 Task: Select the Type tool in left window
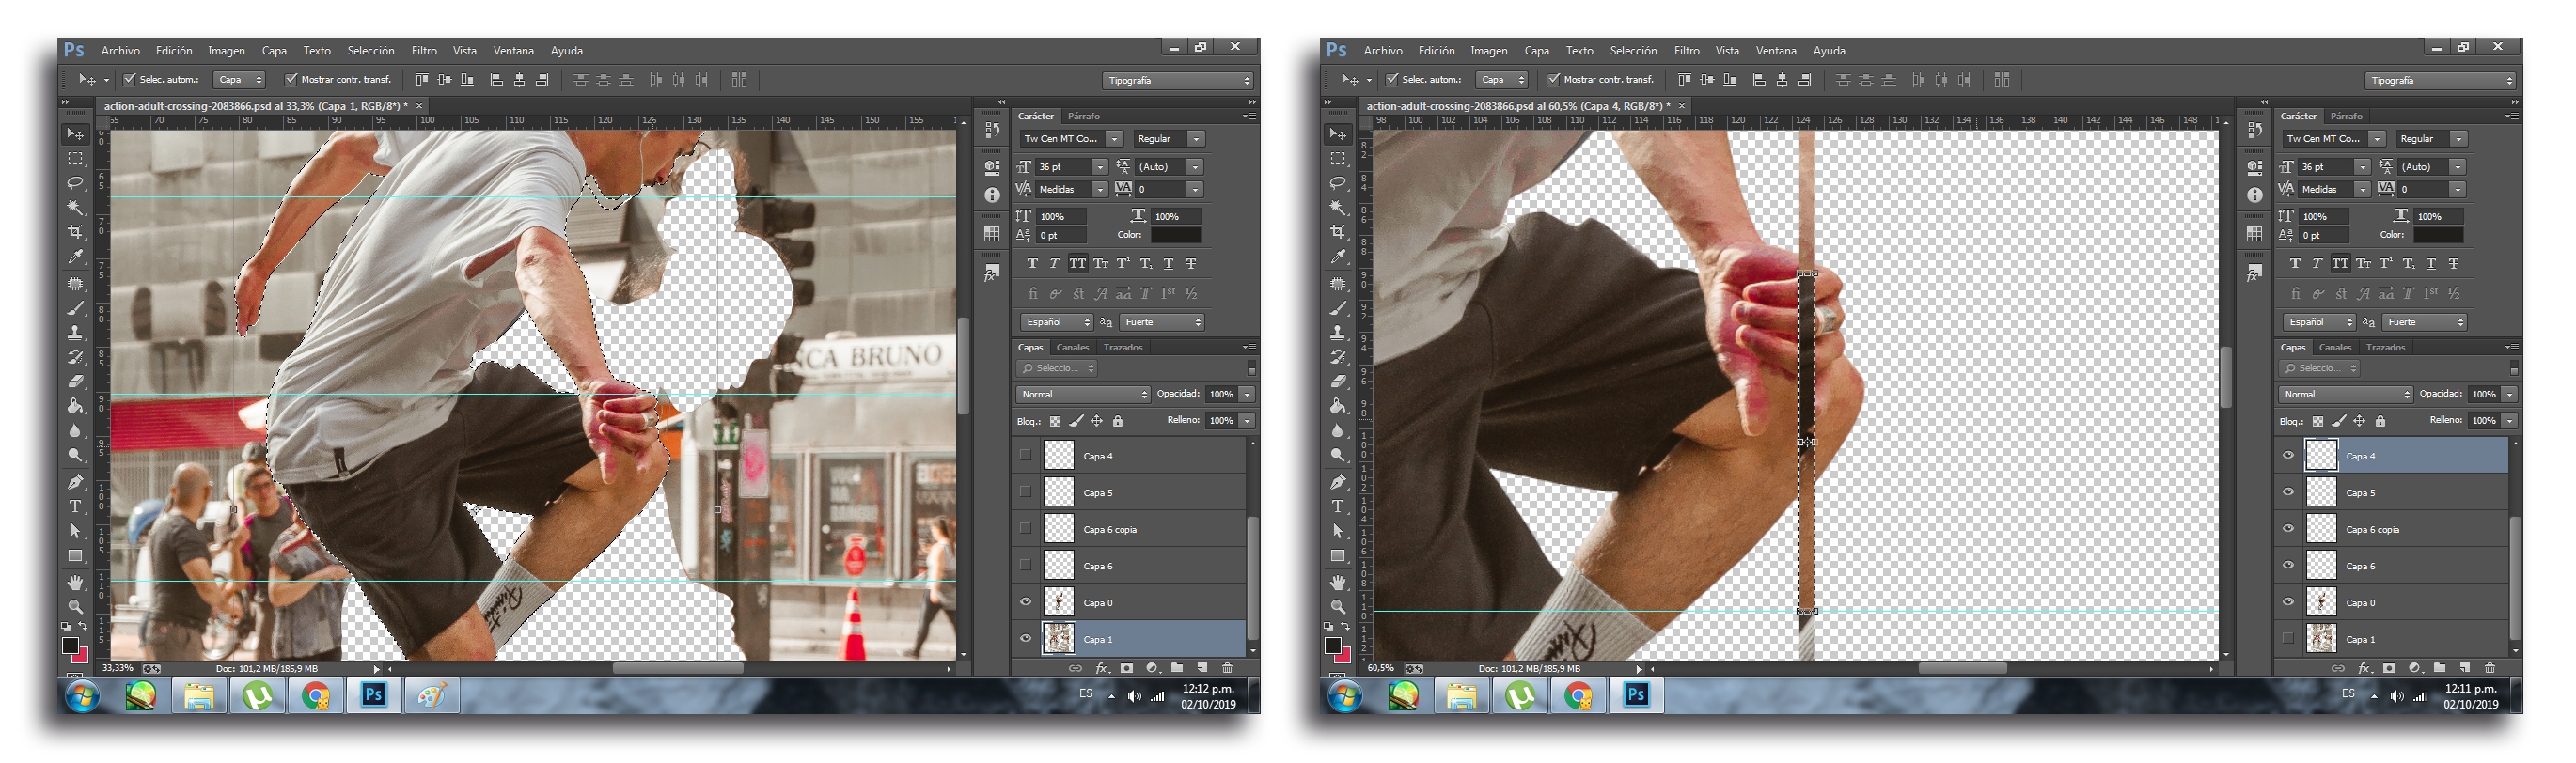[75, 506]
